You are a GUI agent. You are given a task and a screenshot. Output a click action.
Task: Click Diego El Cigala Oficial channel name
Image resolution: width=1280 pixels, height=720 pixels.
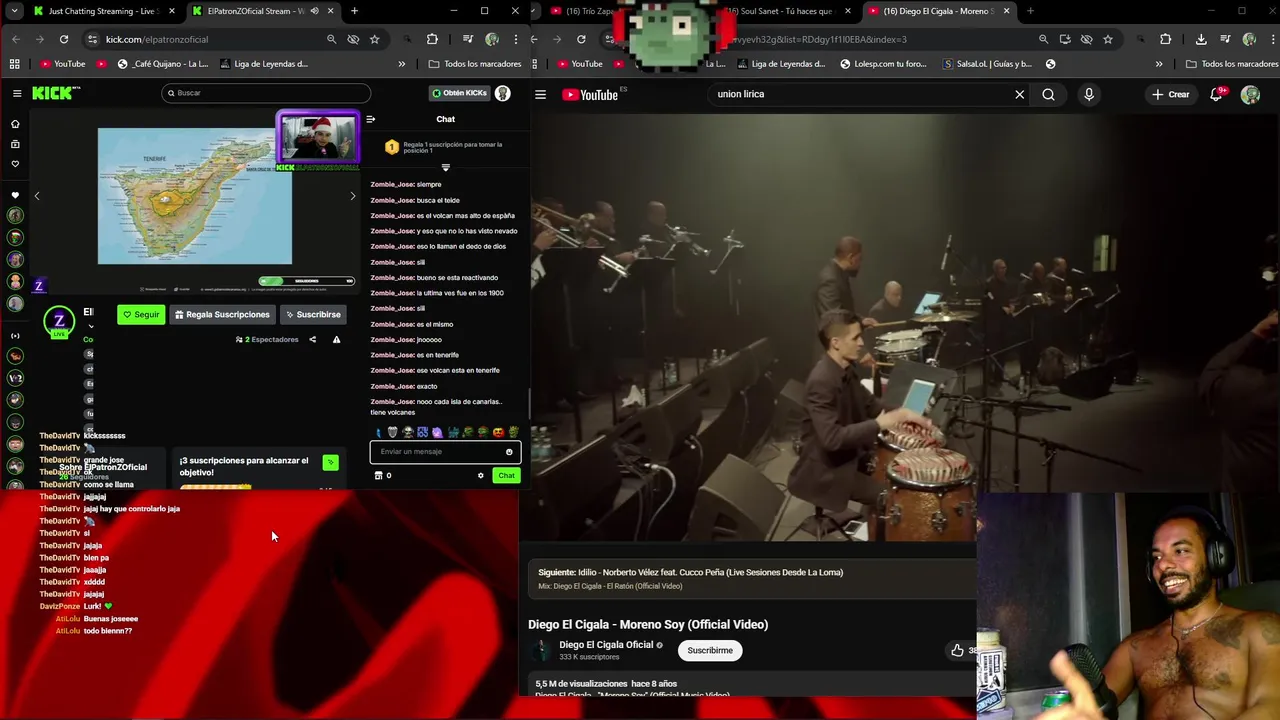click(x=606, y=645)
